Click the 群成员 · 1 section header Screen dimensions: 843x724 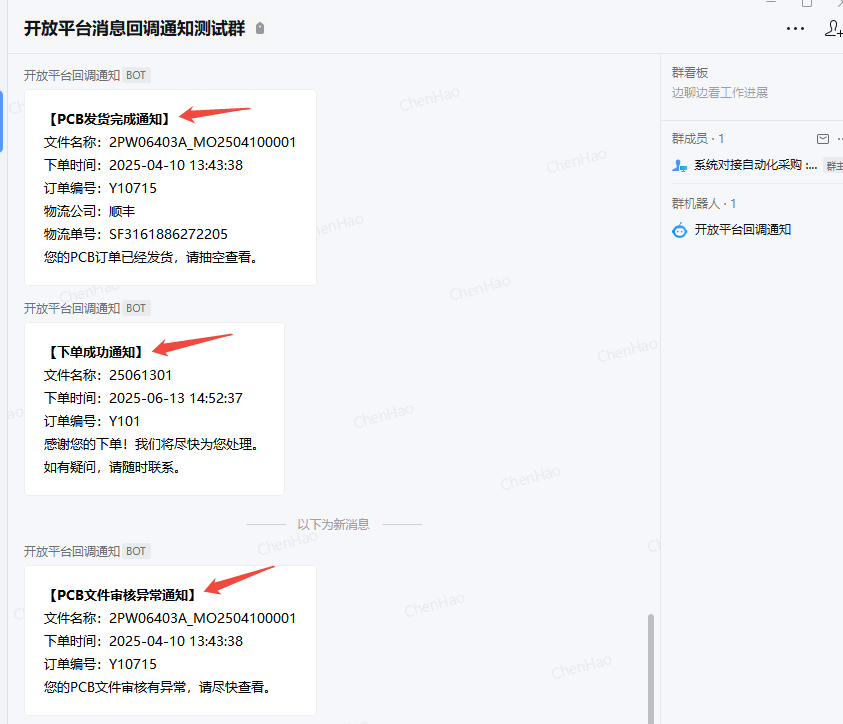tap(698, 139)
